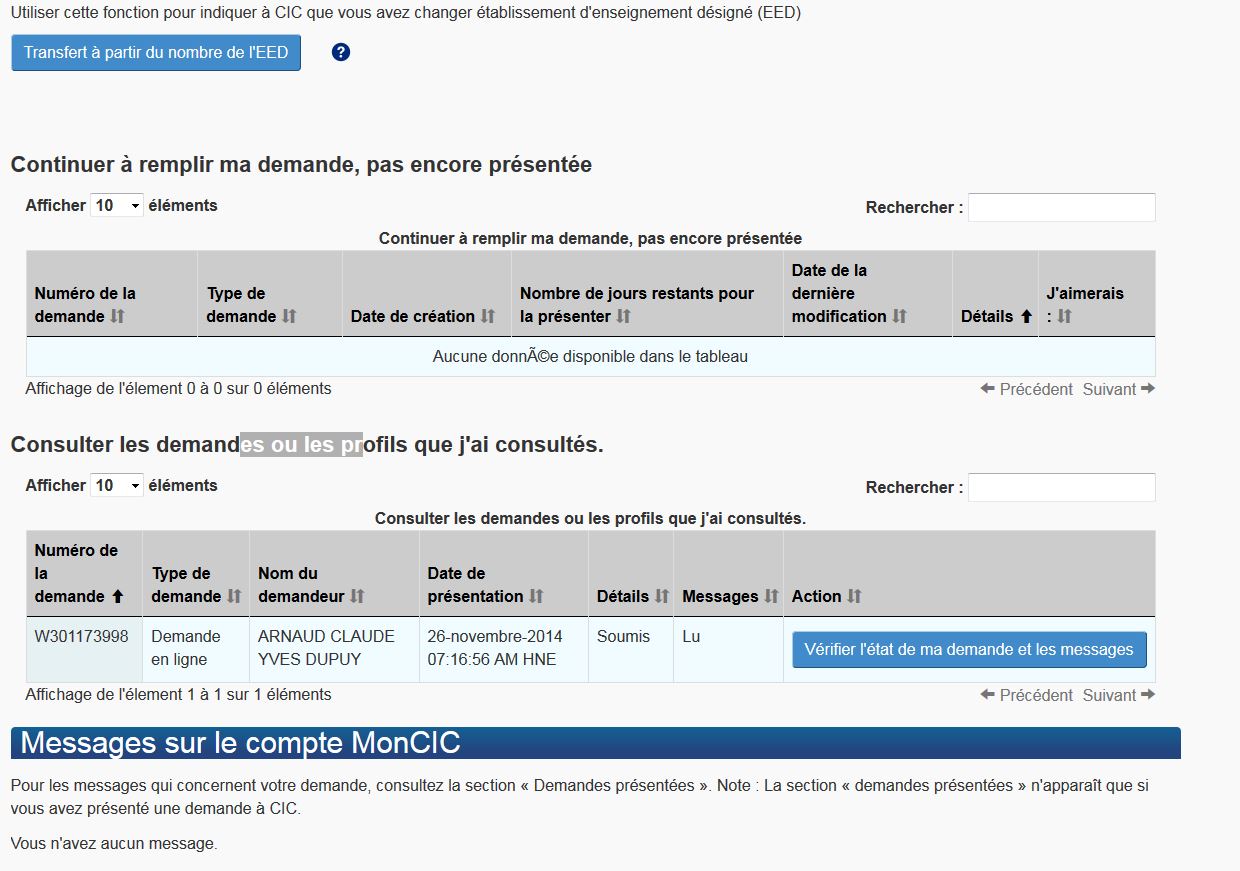Click Affichage de l'élement 0 à 0 text
The height and width of the screenshot is (871, 1240).
tap(178, 388)
